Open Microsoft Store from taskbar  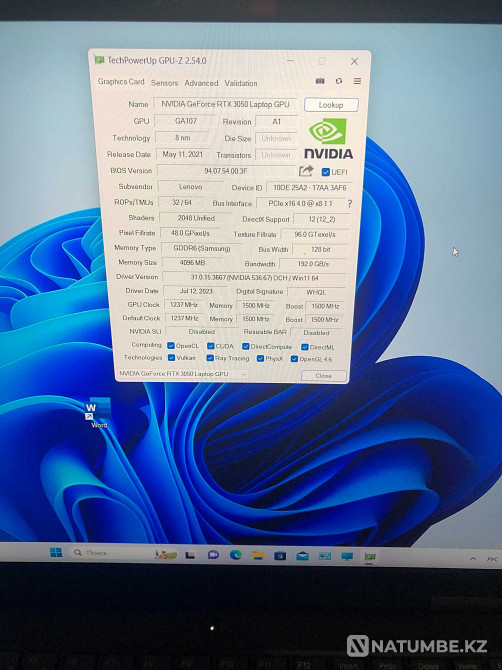point(280,555)
